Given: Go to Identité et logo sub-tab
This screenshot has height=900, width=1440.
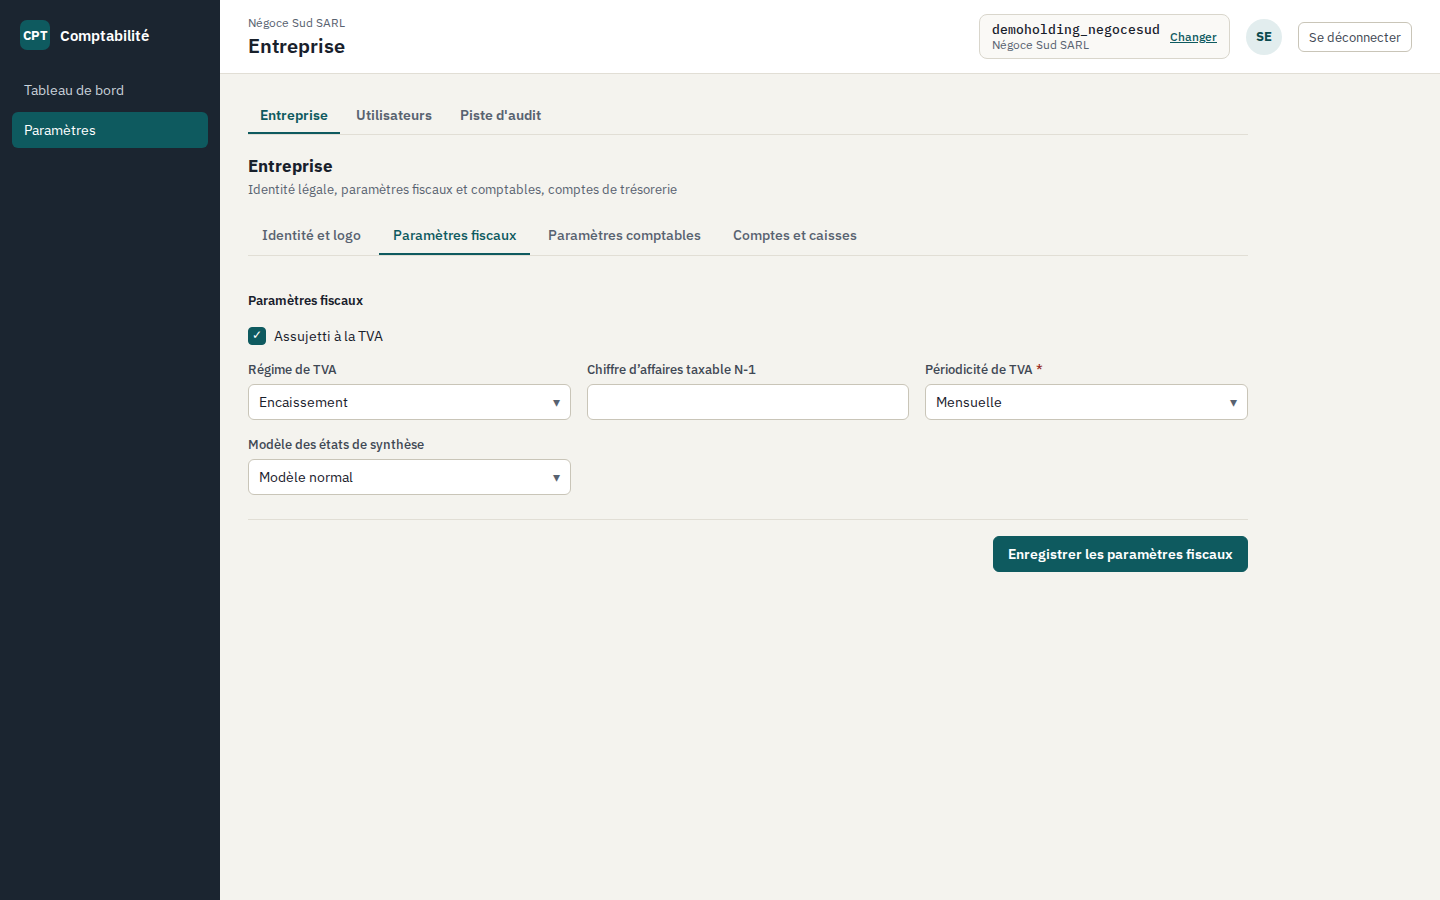Looking at the screenshot, I should [x=311, y=235].
